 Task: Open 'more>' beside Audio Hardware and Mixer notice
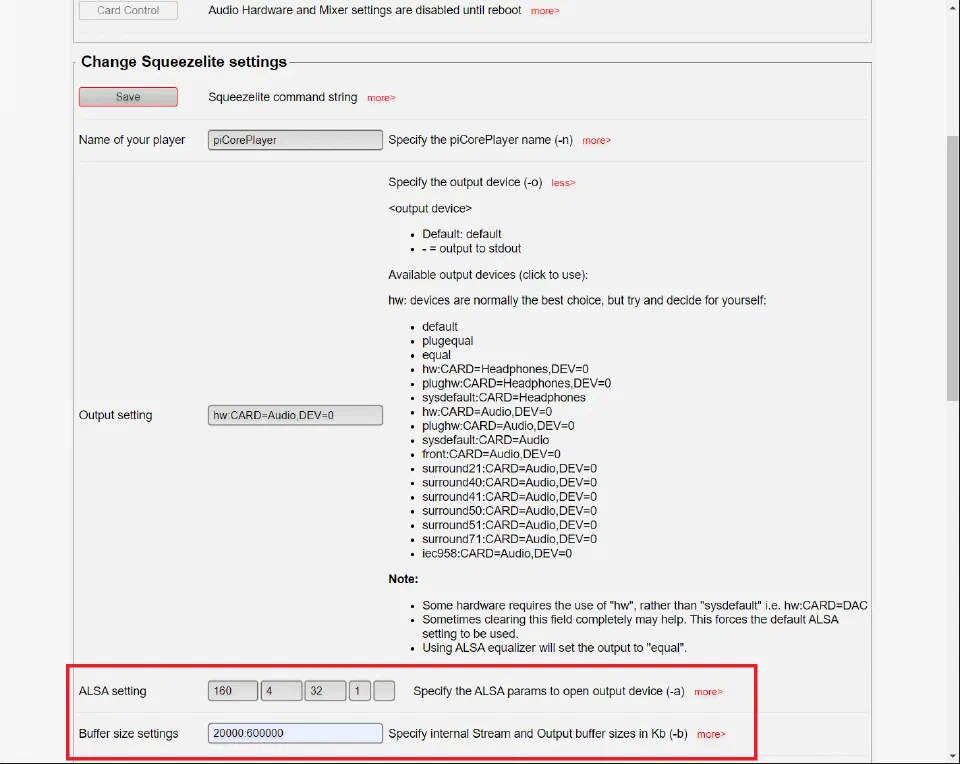click(545, 11)
